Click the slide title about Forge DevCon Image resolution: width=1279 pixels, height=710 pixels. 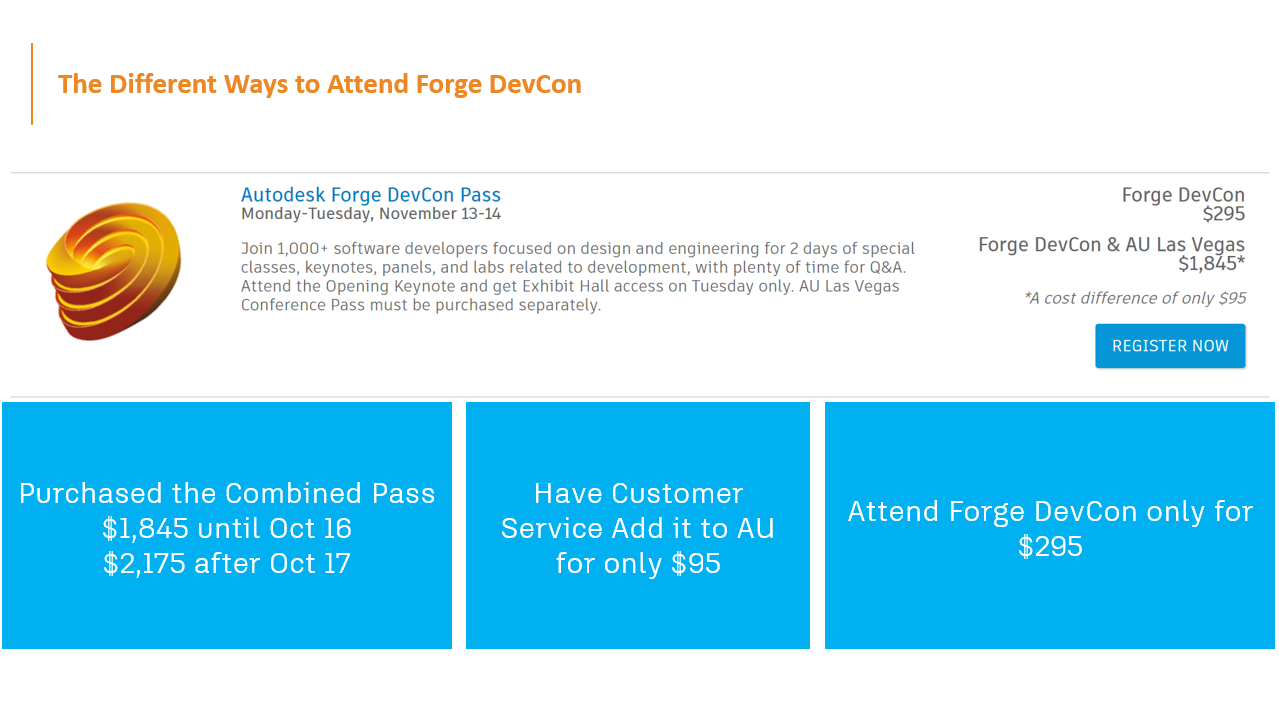(320, 84)
